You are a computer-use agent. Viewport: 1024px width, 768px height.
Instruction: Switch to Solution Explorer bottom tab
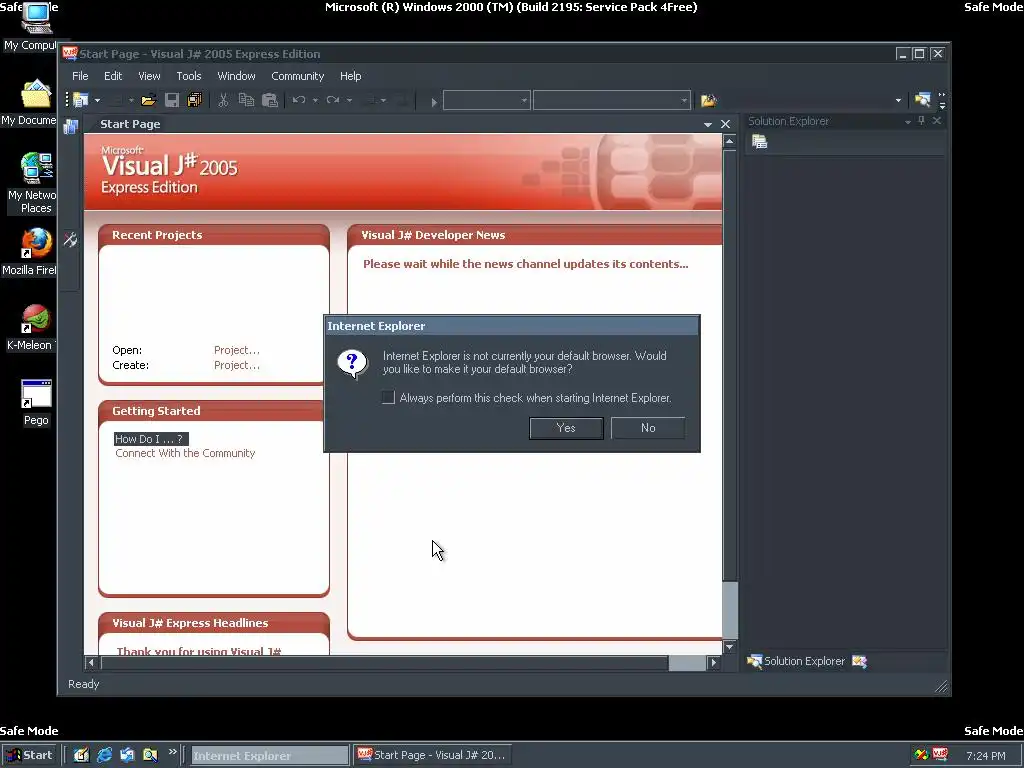[797, 662]
